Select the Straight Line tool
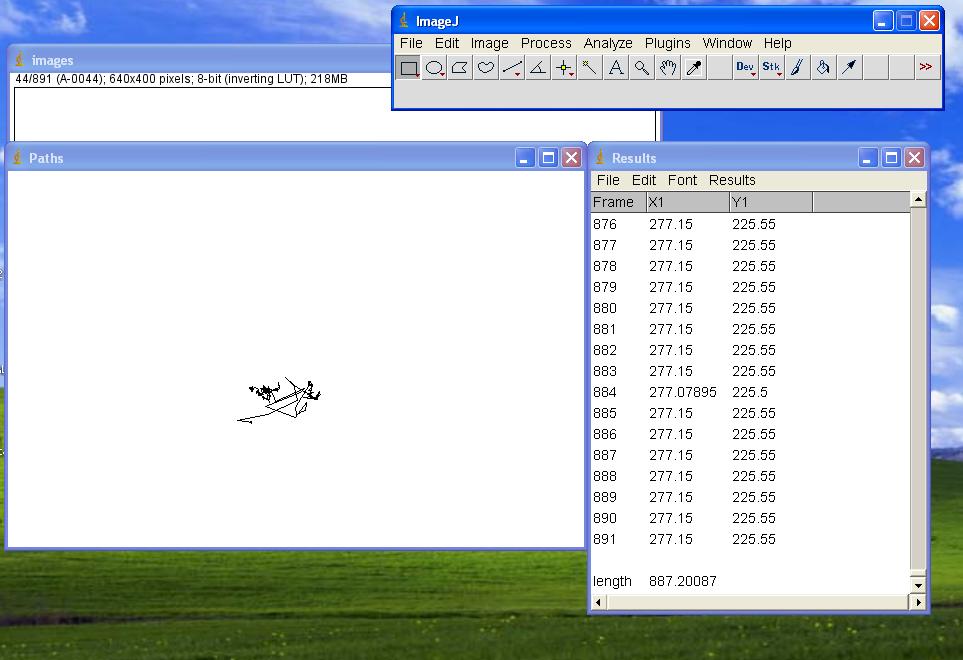Viewport: 963px width, 660px height. coord(512,68)
